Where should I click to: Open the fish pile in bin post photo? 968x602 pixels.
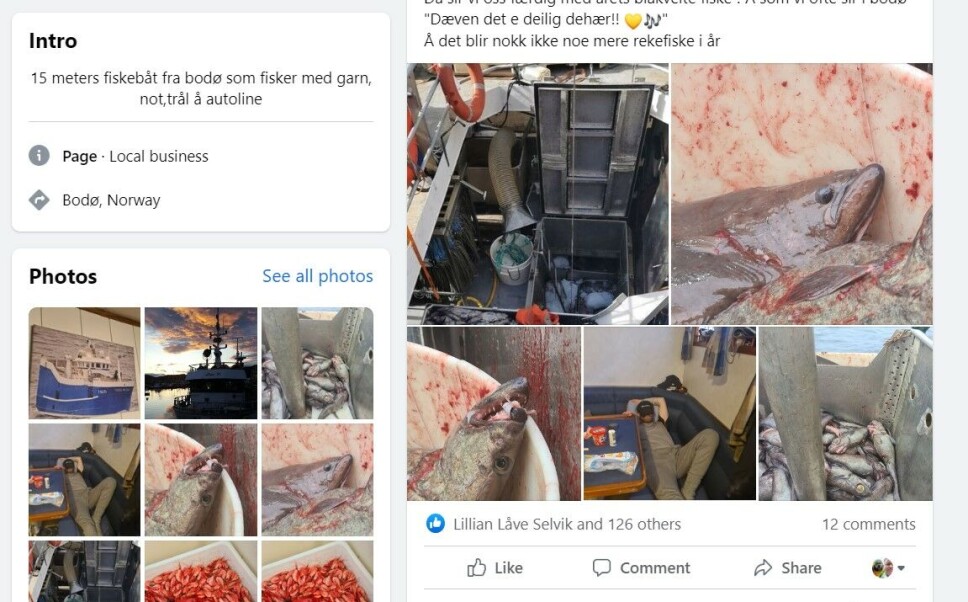point(845,413)
